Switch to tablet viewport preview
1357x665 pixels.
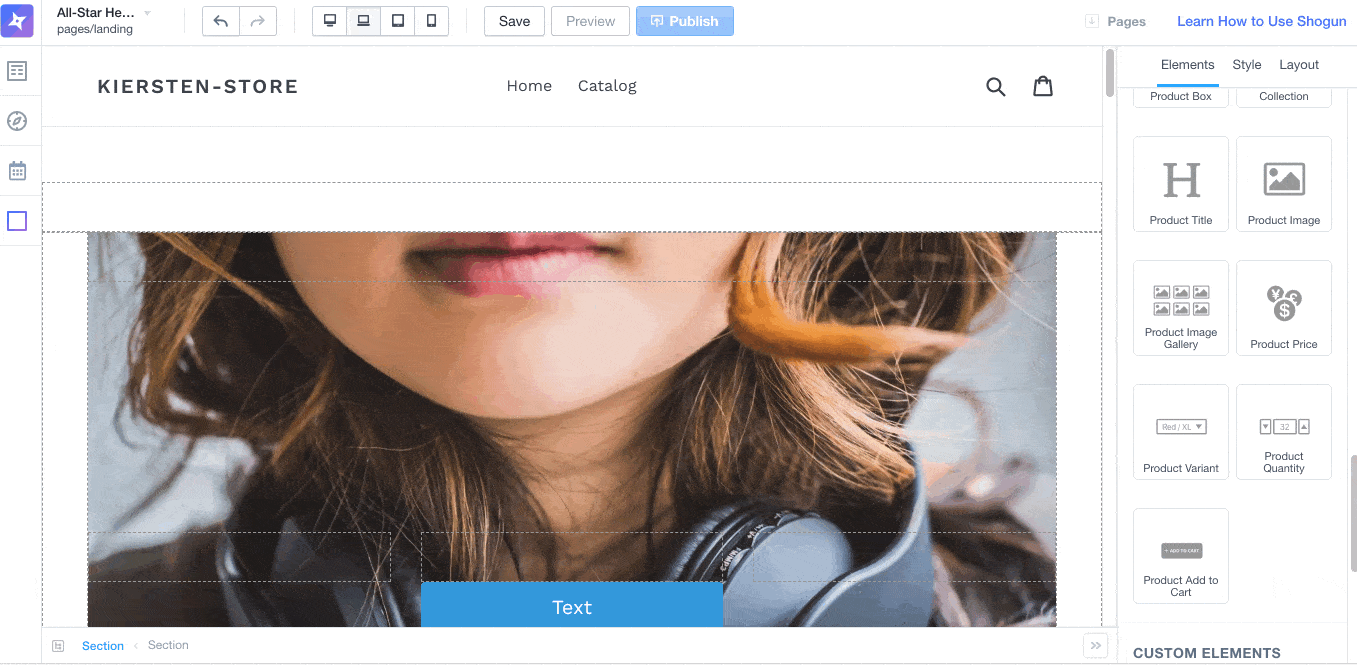(x=398, y=21)
